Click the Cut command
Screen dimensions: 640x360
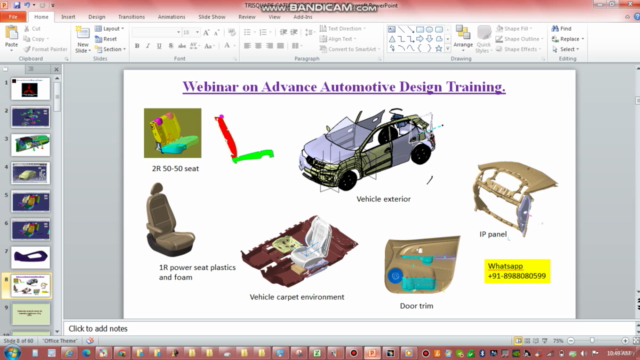(32, 29)
